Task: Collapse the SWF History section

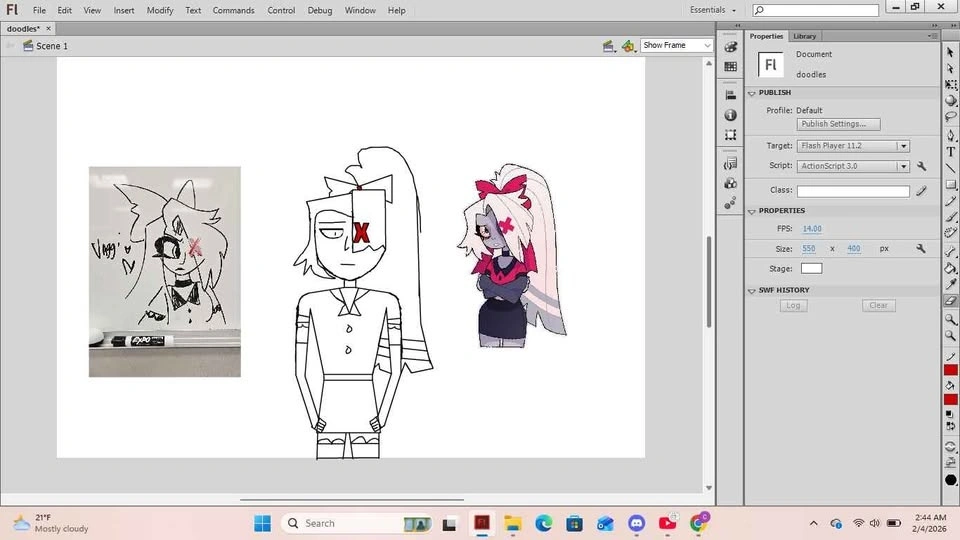Action: (x=752, y=291)
